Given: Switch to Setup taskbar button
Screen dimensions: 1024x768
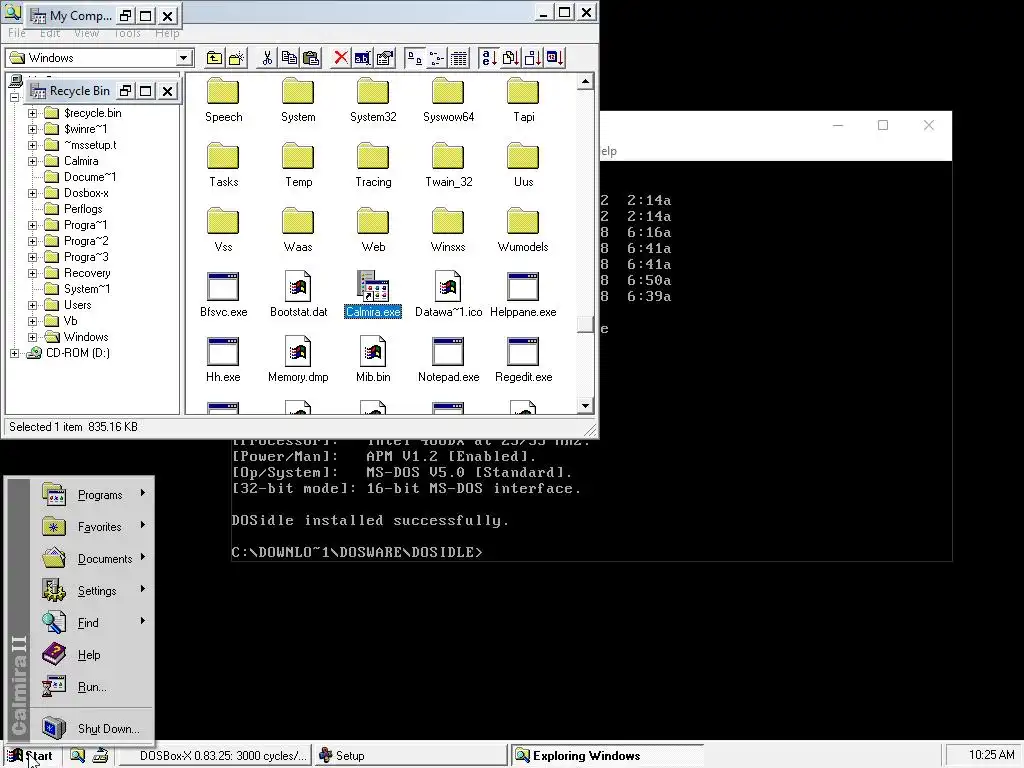Looking at the screenshot, I should 410,756.
